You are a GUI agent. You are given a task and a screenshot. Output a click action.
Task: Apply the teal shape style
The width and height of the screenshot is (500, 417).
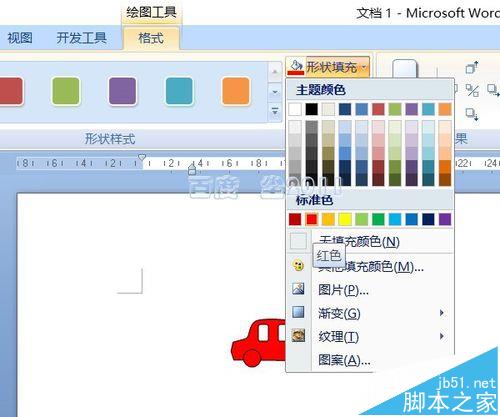click(179, 91)
